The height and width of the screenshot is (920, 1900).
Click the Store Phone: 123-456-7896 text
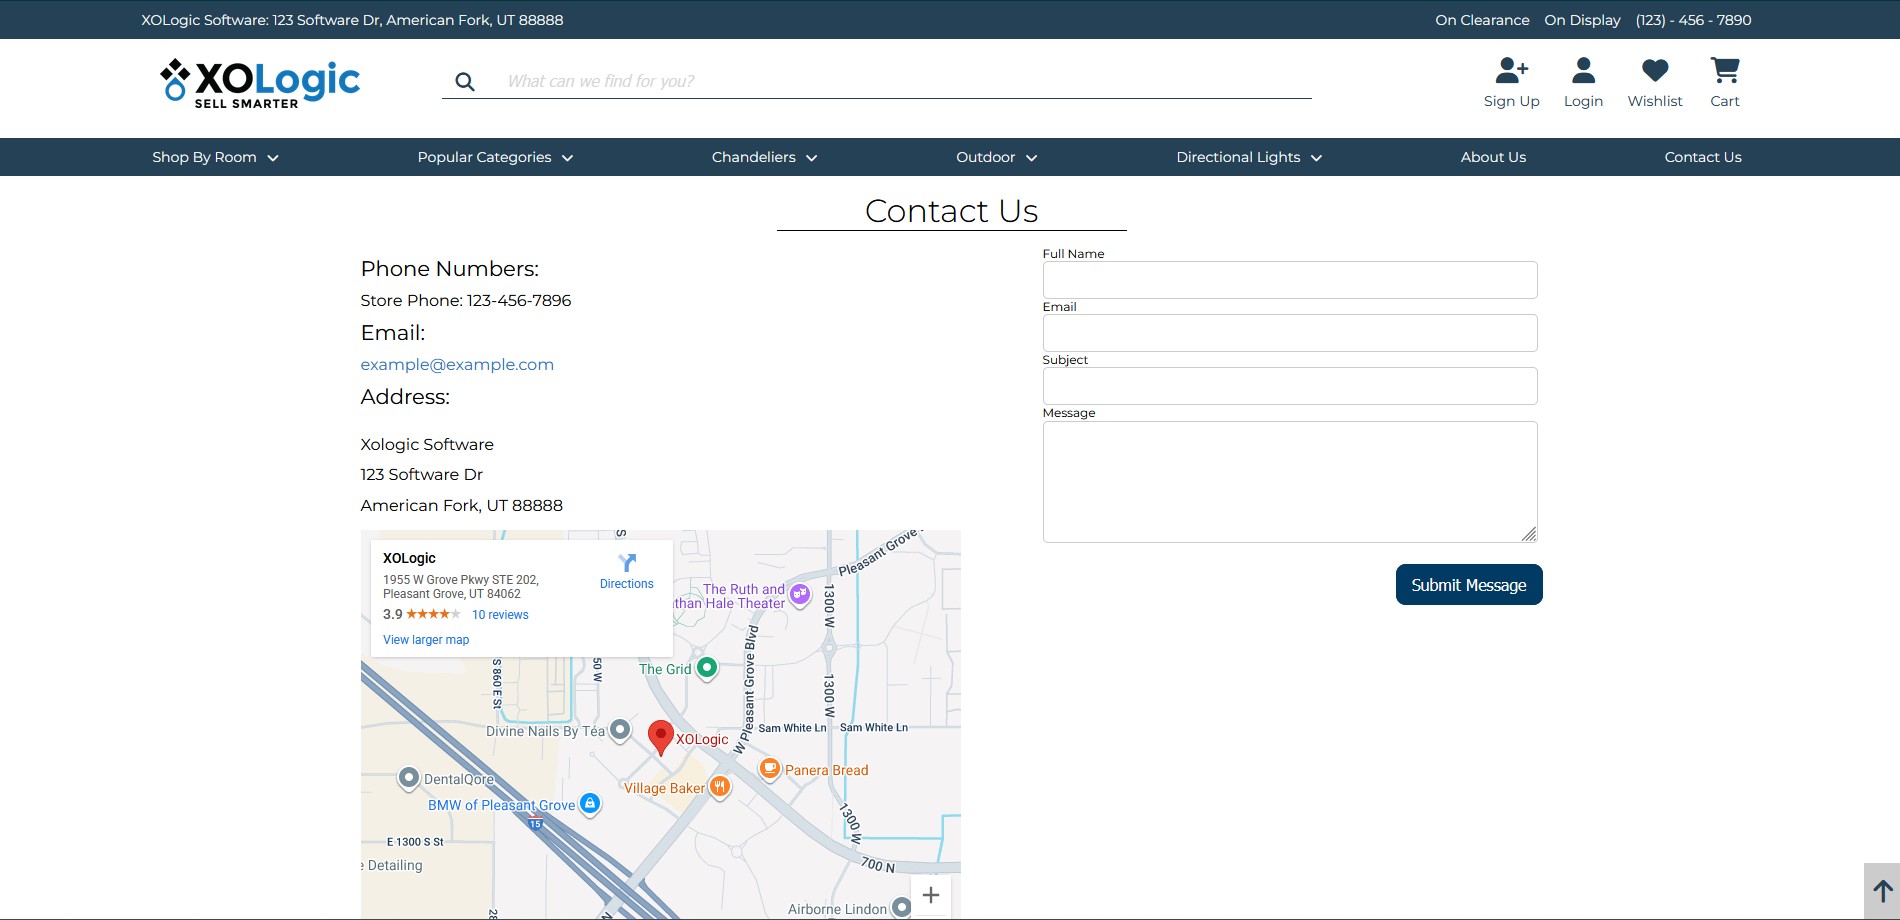466,301
